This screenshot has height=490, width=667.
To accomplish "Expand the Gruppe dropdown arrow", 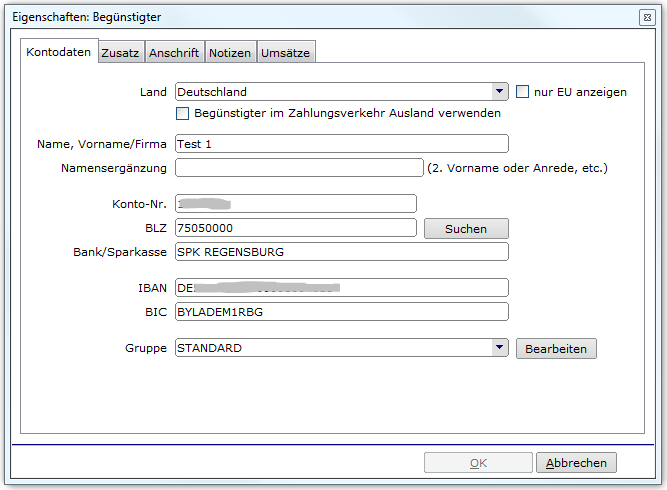I will pyautogui.click(x=499, y=348).
